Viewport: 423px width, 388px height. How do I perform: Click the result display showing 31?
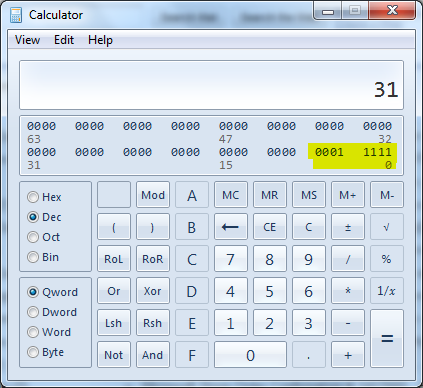211,85
